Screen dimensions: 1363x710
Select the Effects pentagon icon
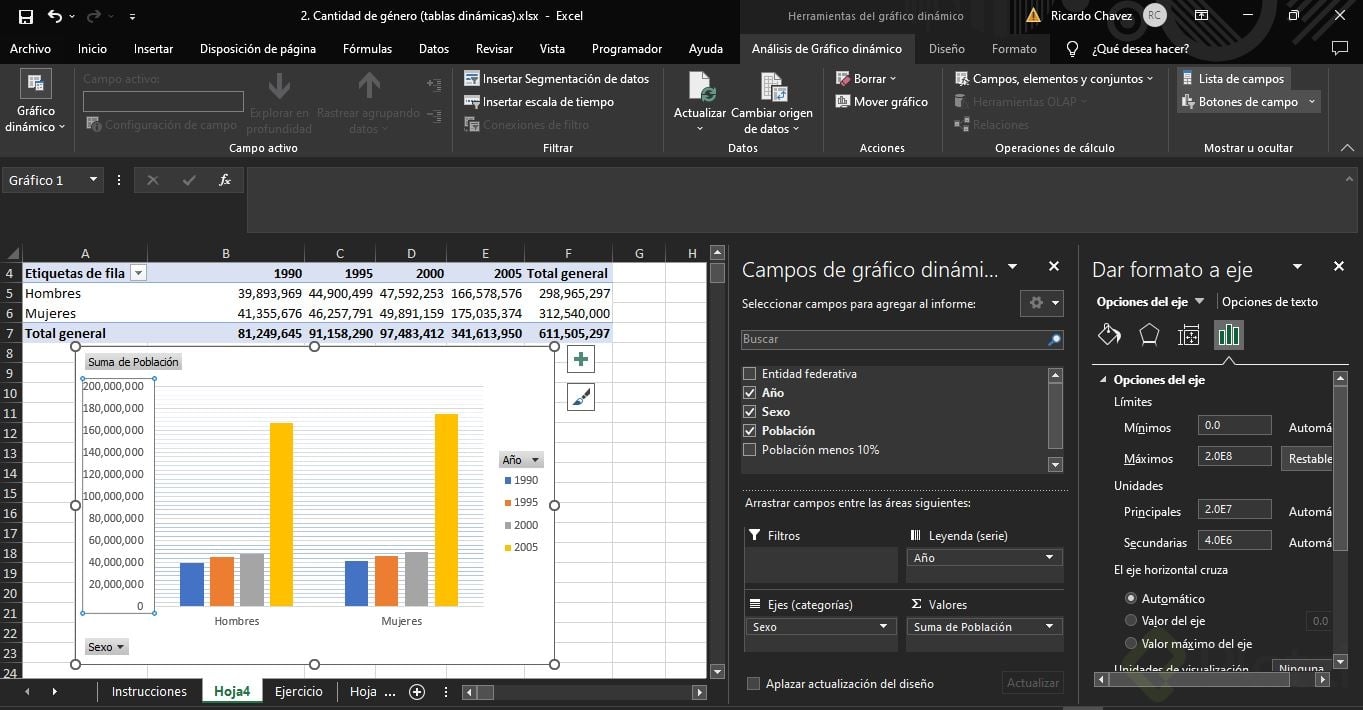[x=1149, y=334]
